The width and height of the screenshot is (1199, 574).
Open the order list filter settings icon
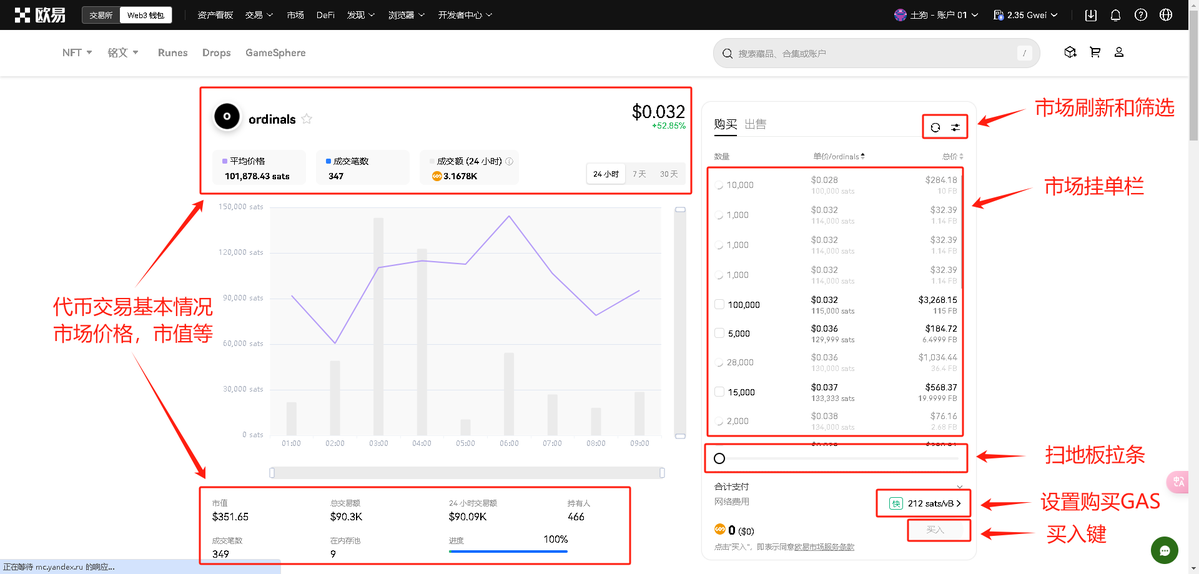tap(955, 127)
